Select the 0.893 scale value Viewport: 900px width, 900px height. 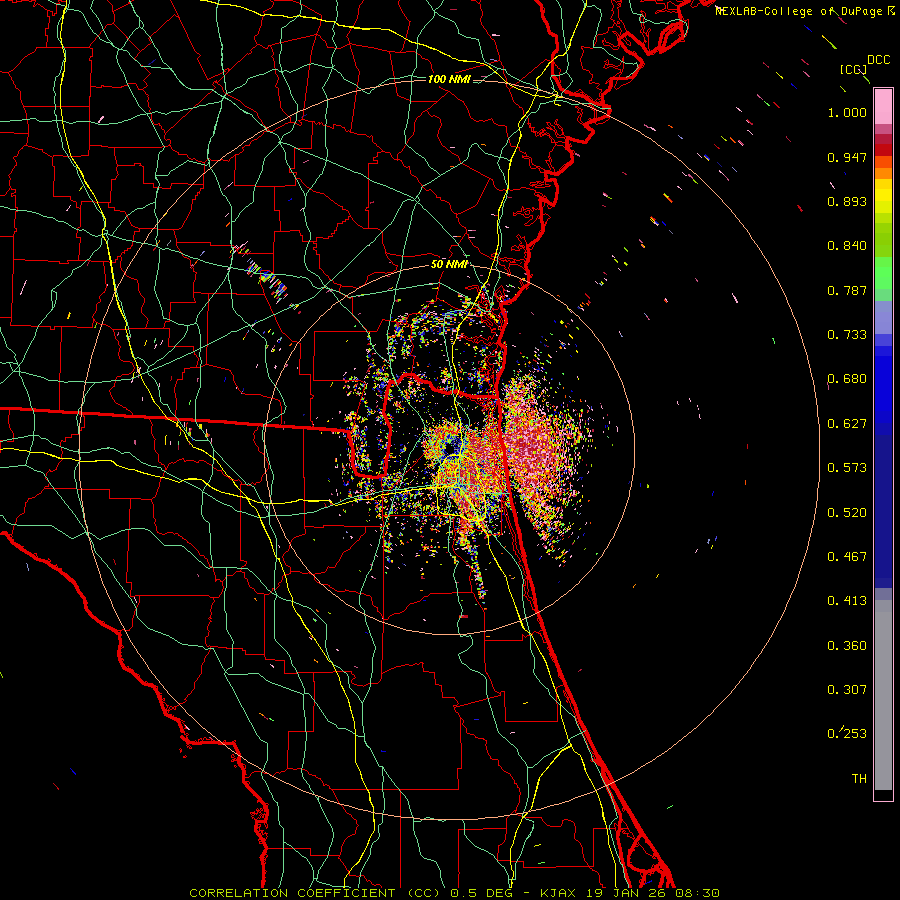tap(847, 201)
